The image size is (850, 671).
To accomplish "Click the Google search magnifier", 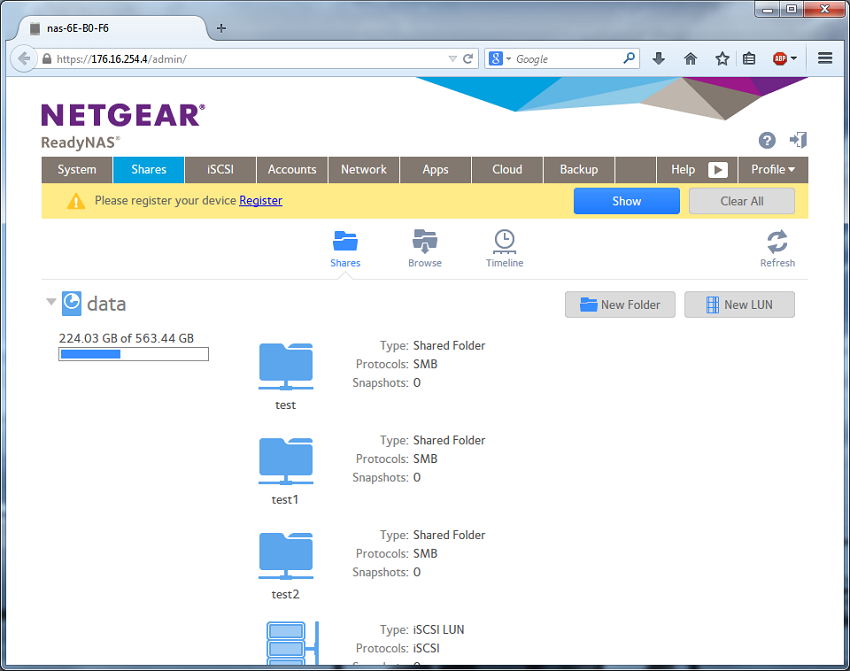I will pyautogui.click(x=629, y=58).
